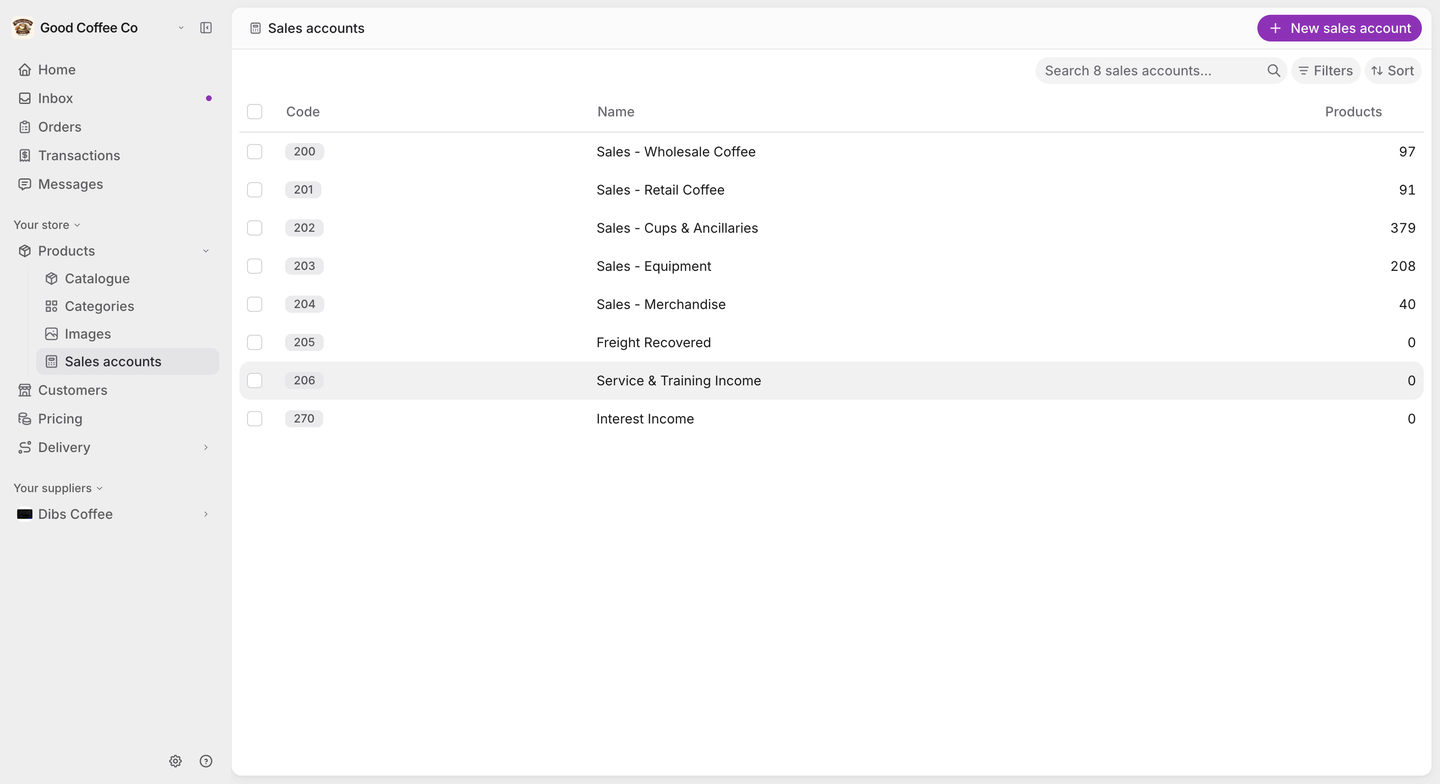
Task: Click the Dibs Coffee supplier logo
Action: coord(25,514)
